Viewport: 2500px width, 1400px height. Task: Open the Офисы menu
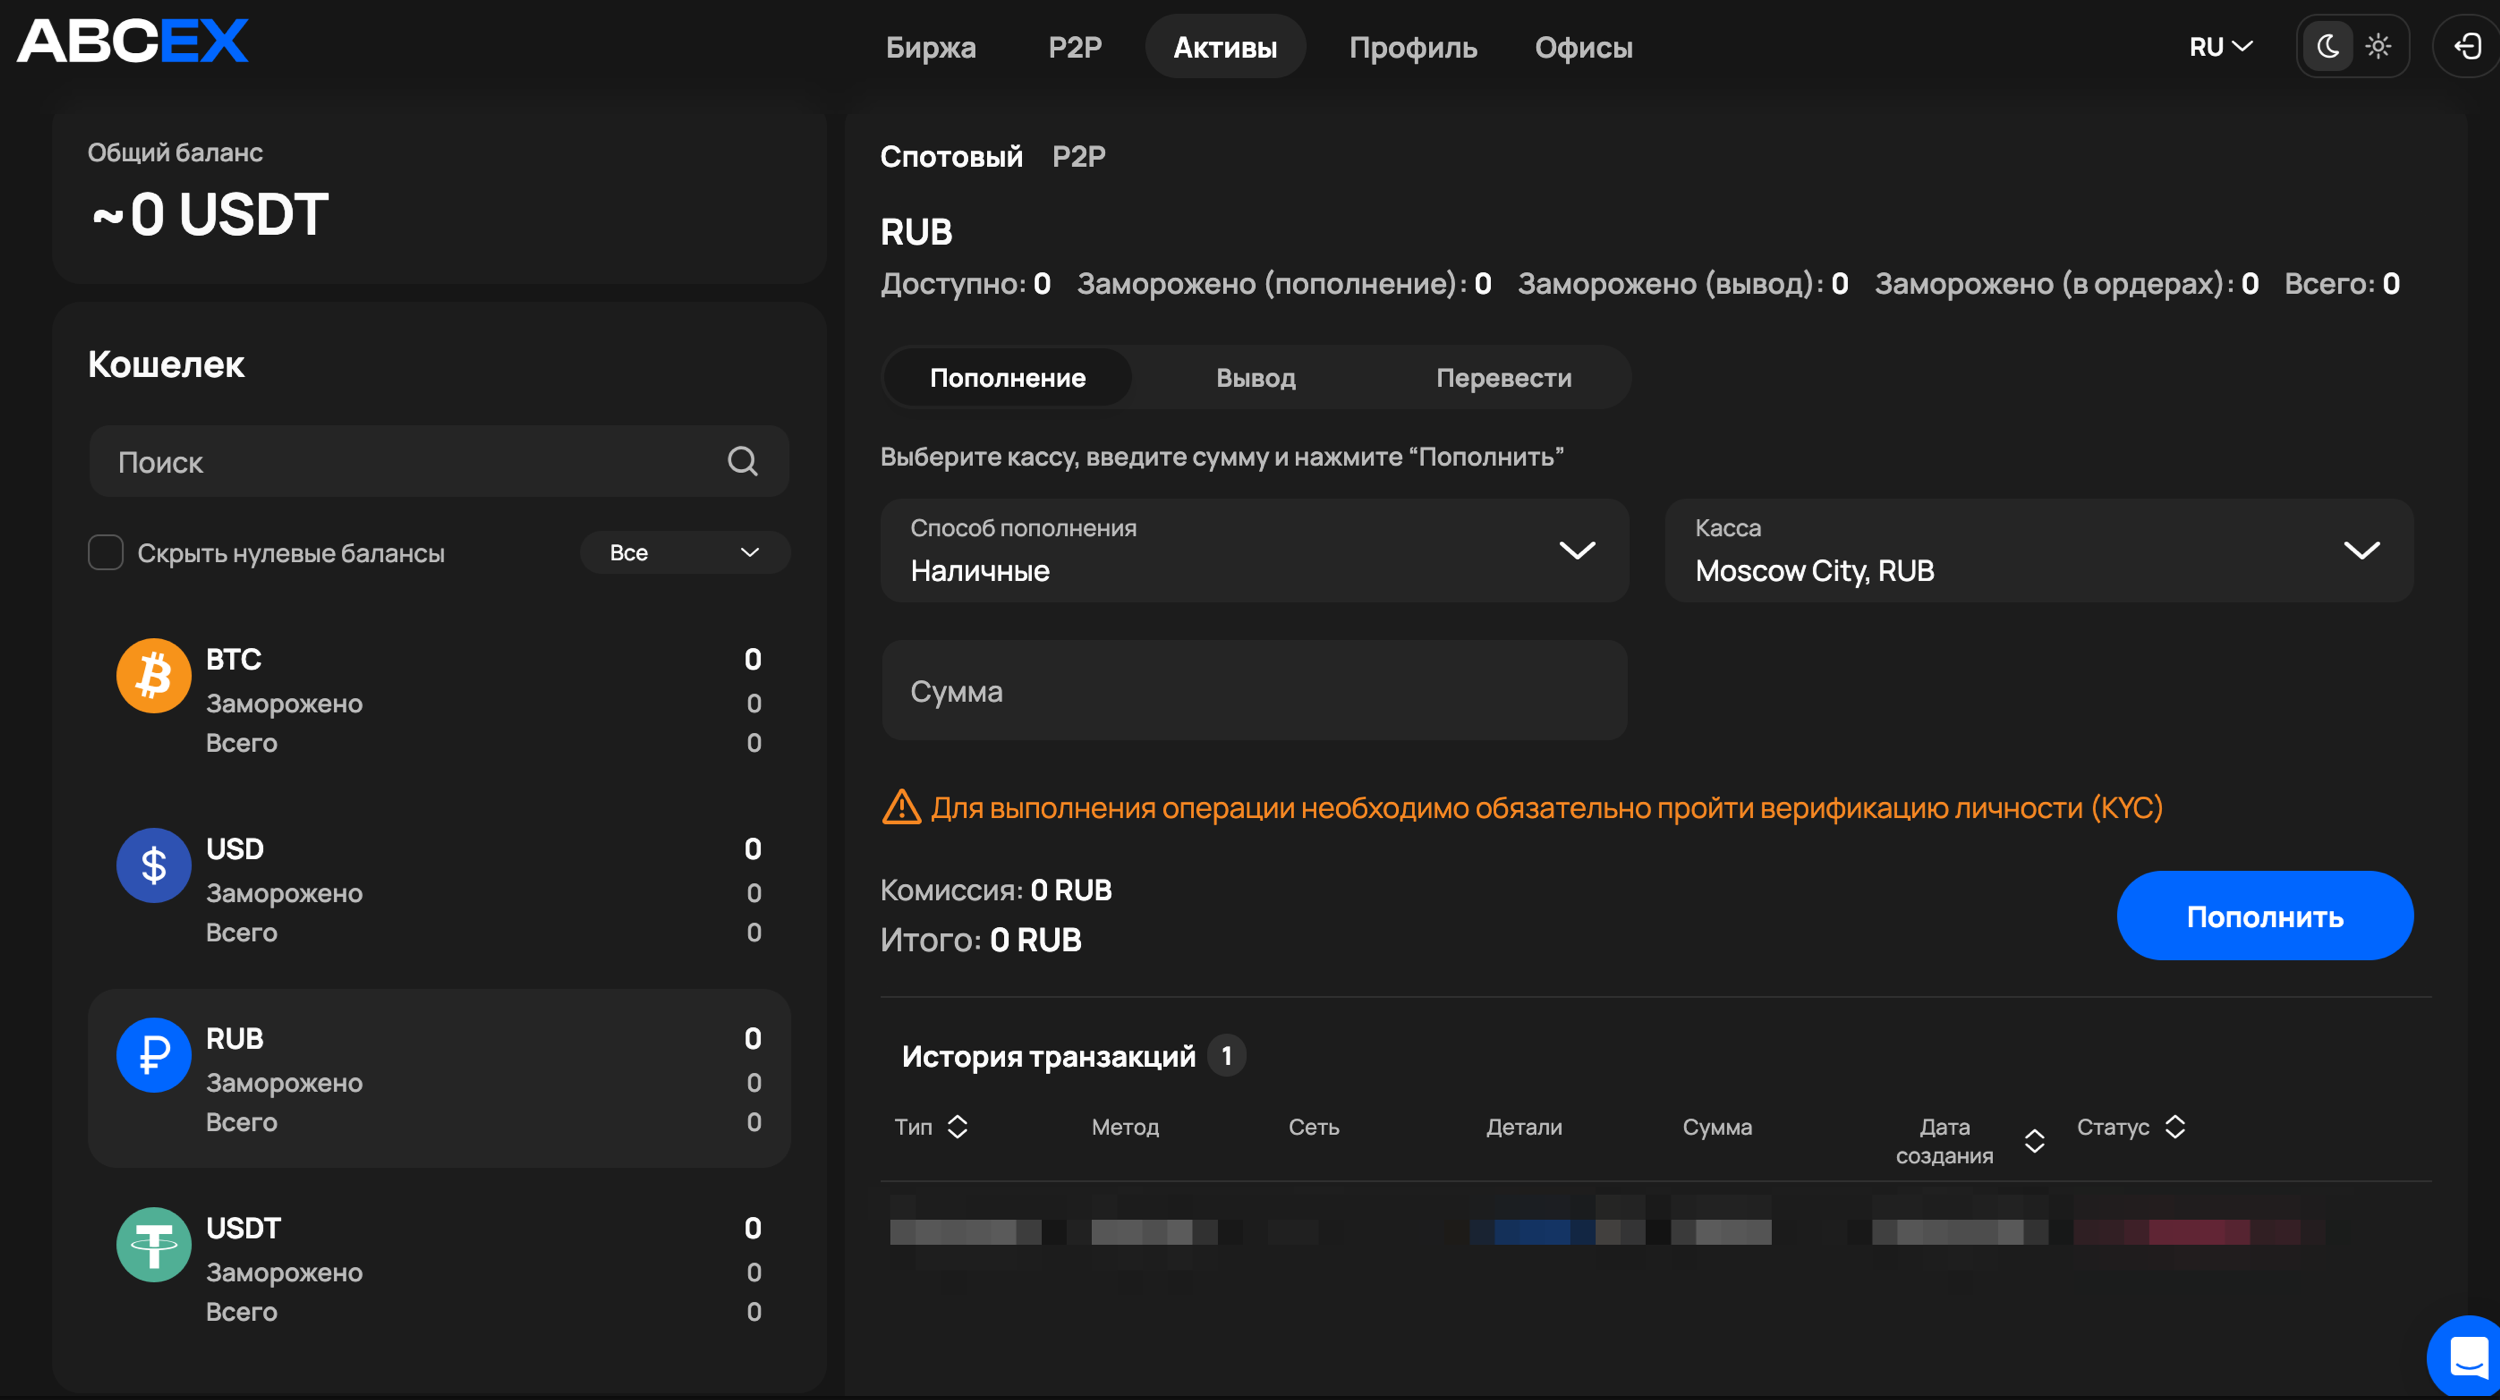[x=1584, y=47]
